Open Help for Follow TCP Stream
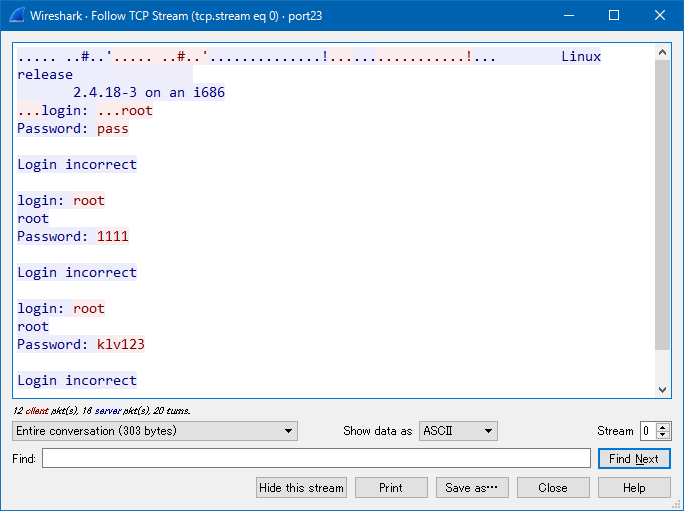The height and width of the screenshot is (511, 684). point(634,488)
